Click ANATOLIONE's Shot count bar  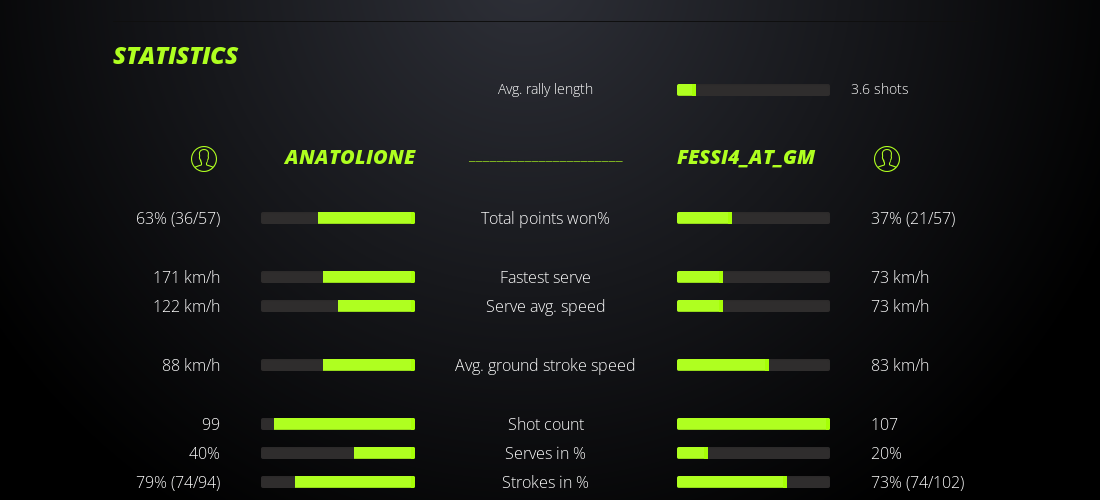pyautogui.click(x=338, y=424)
